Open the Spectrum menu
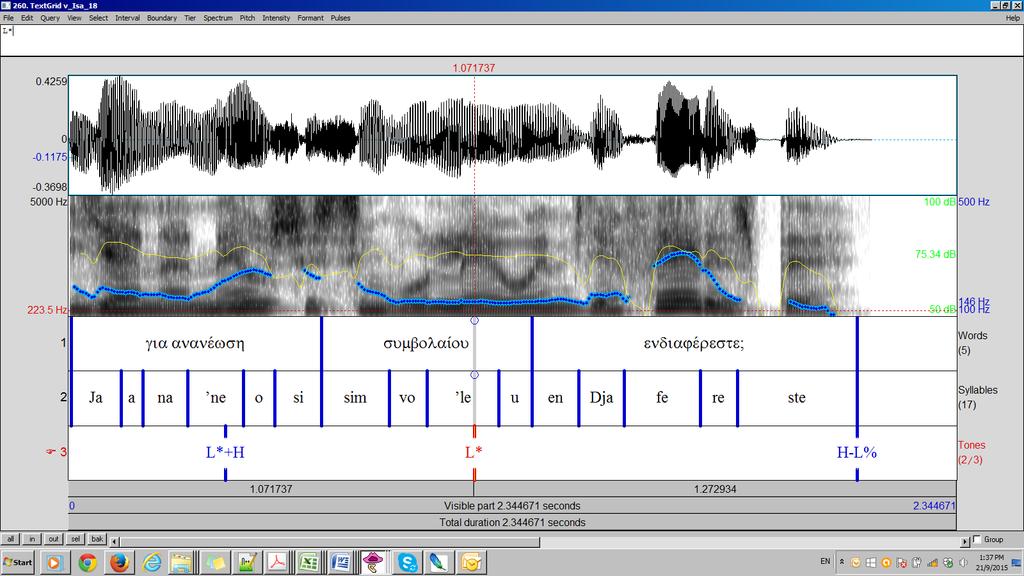 click(218, 18)
